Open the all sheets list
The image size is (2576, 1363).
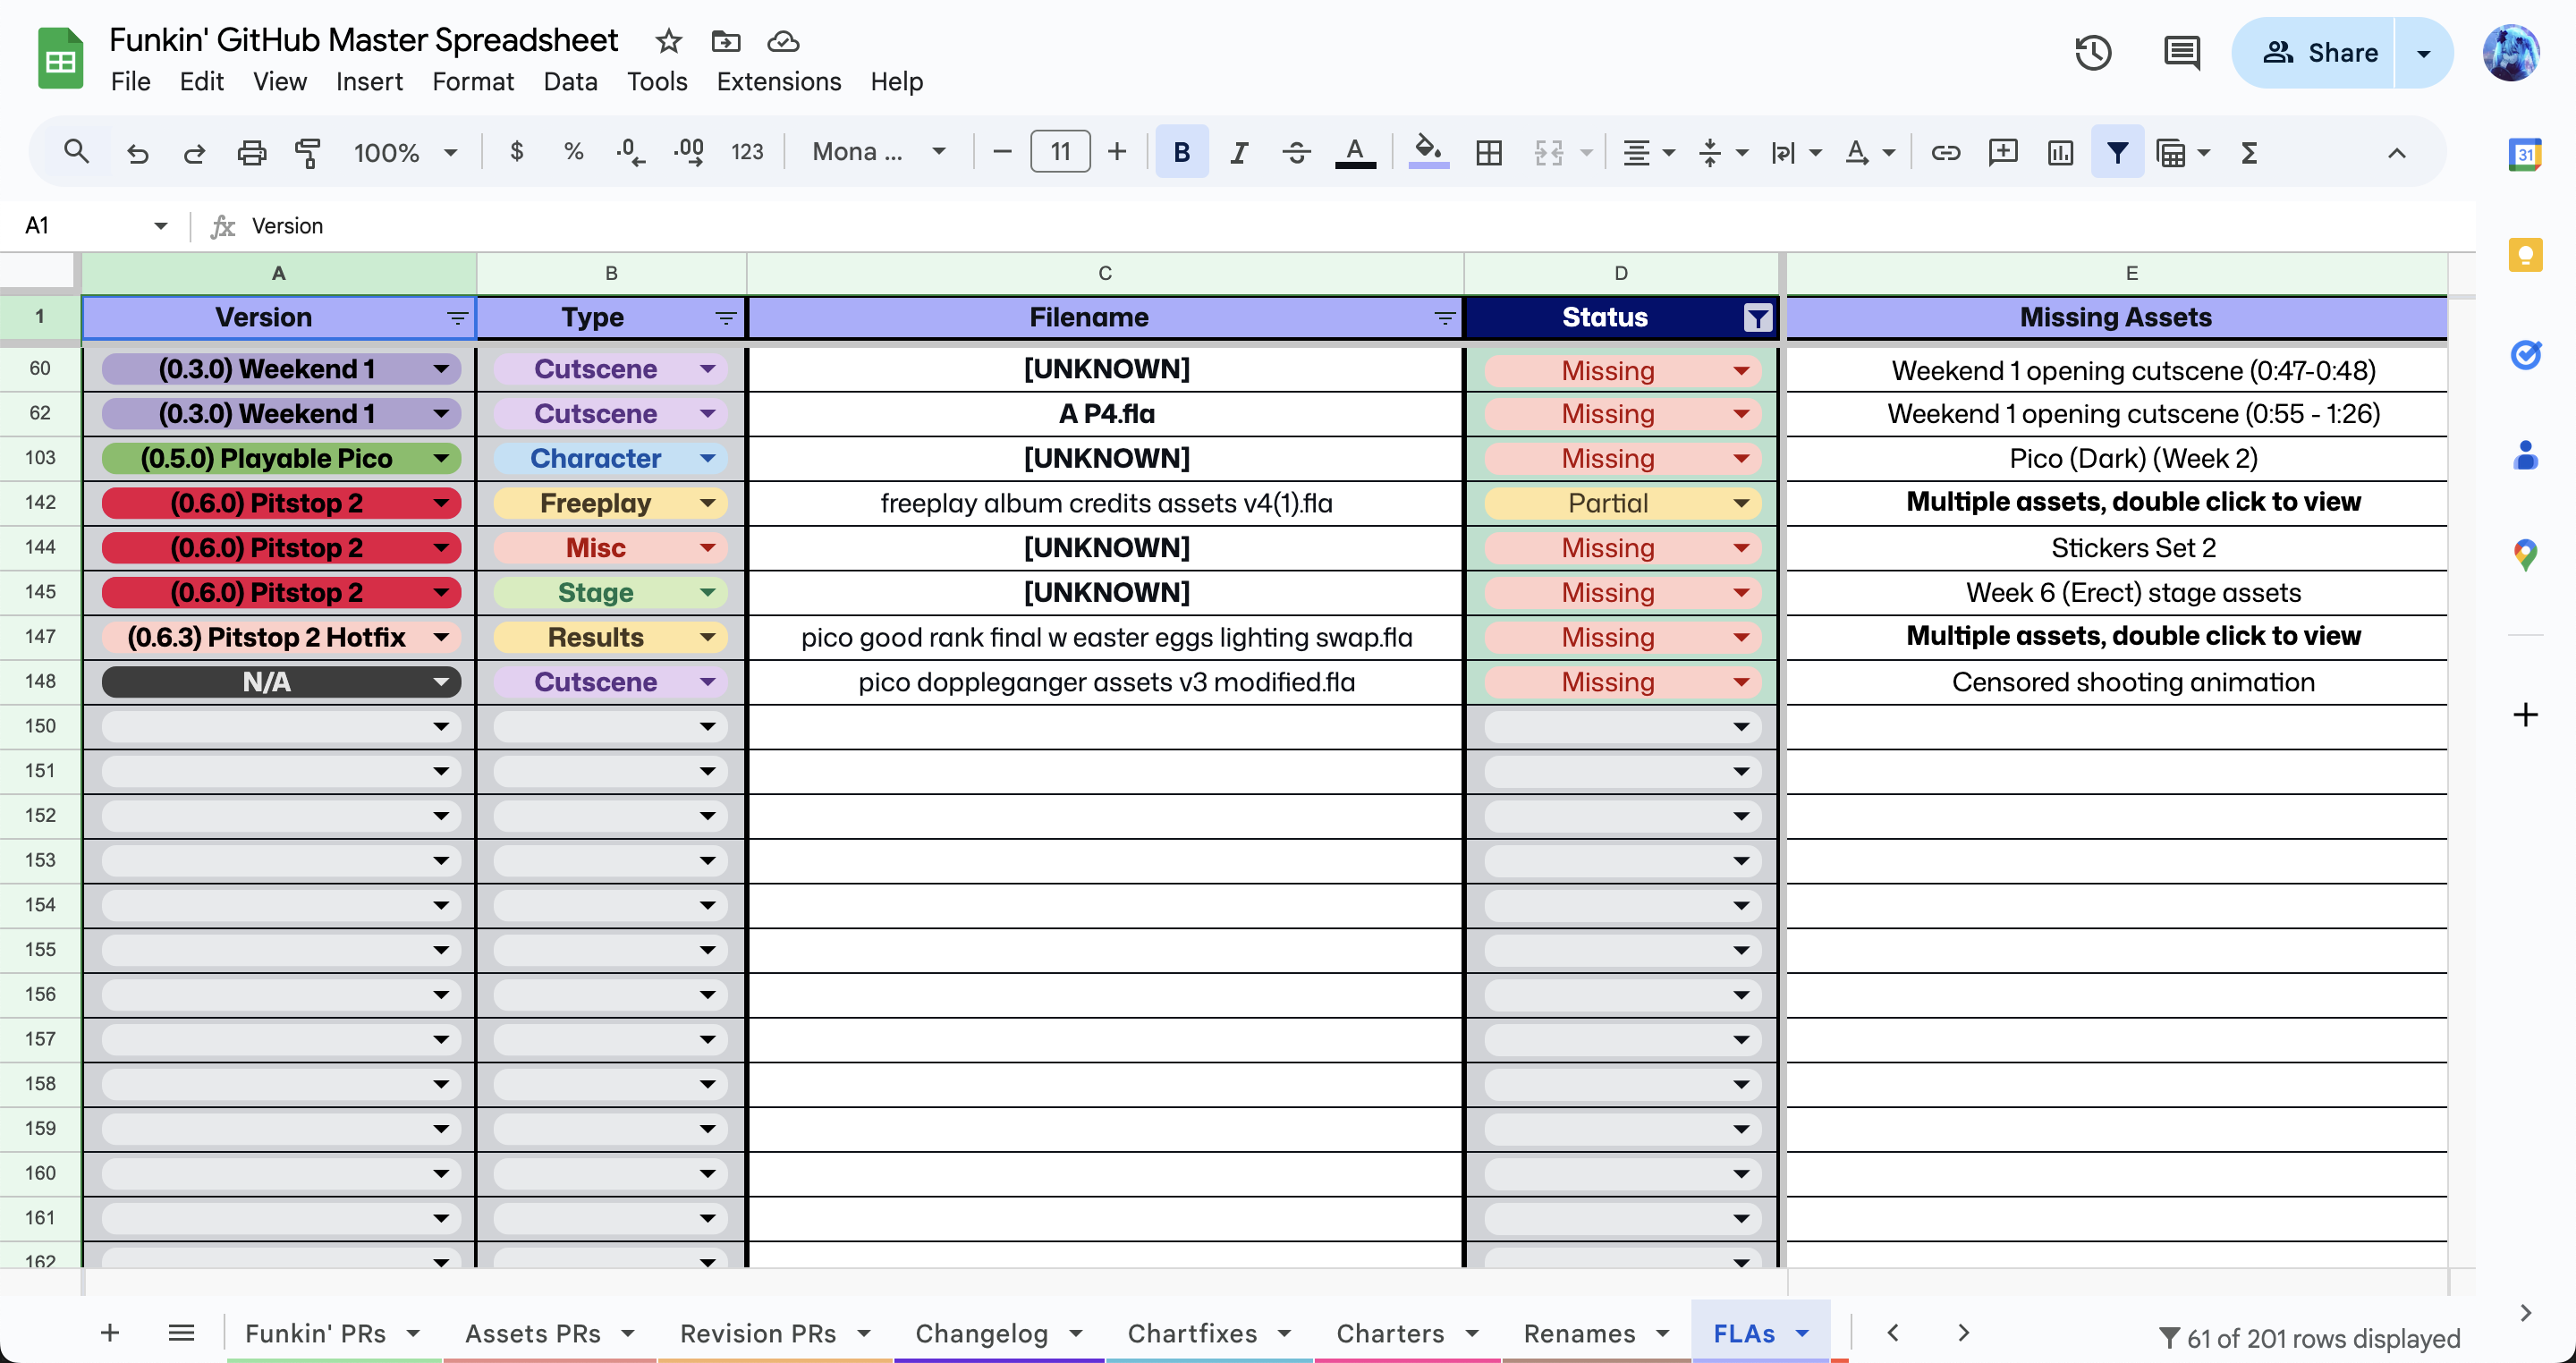181,1333
